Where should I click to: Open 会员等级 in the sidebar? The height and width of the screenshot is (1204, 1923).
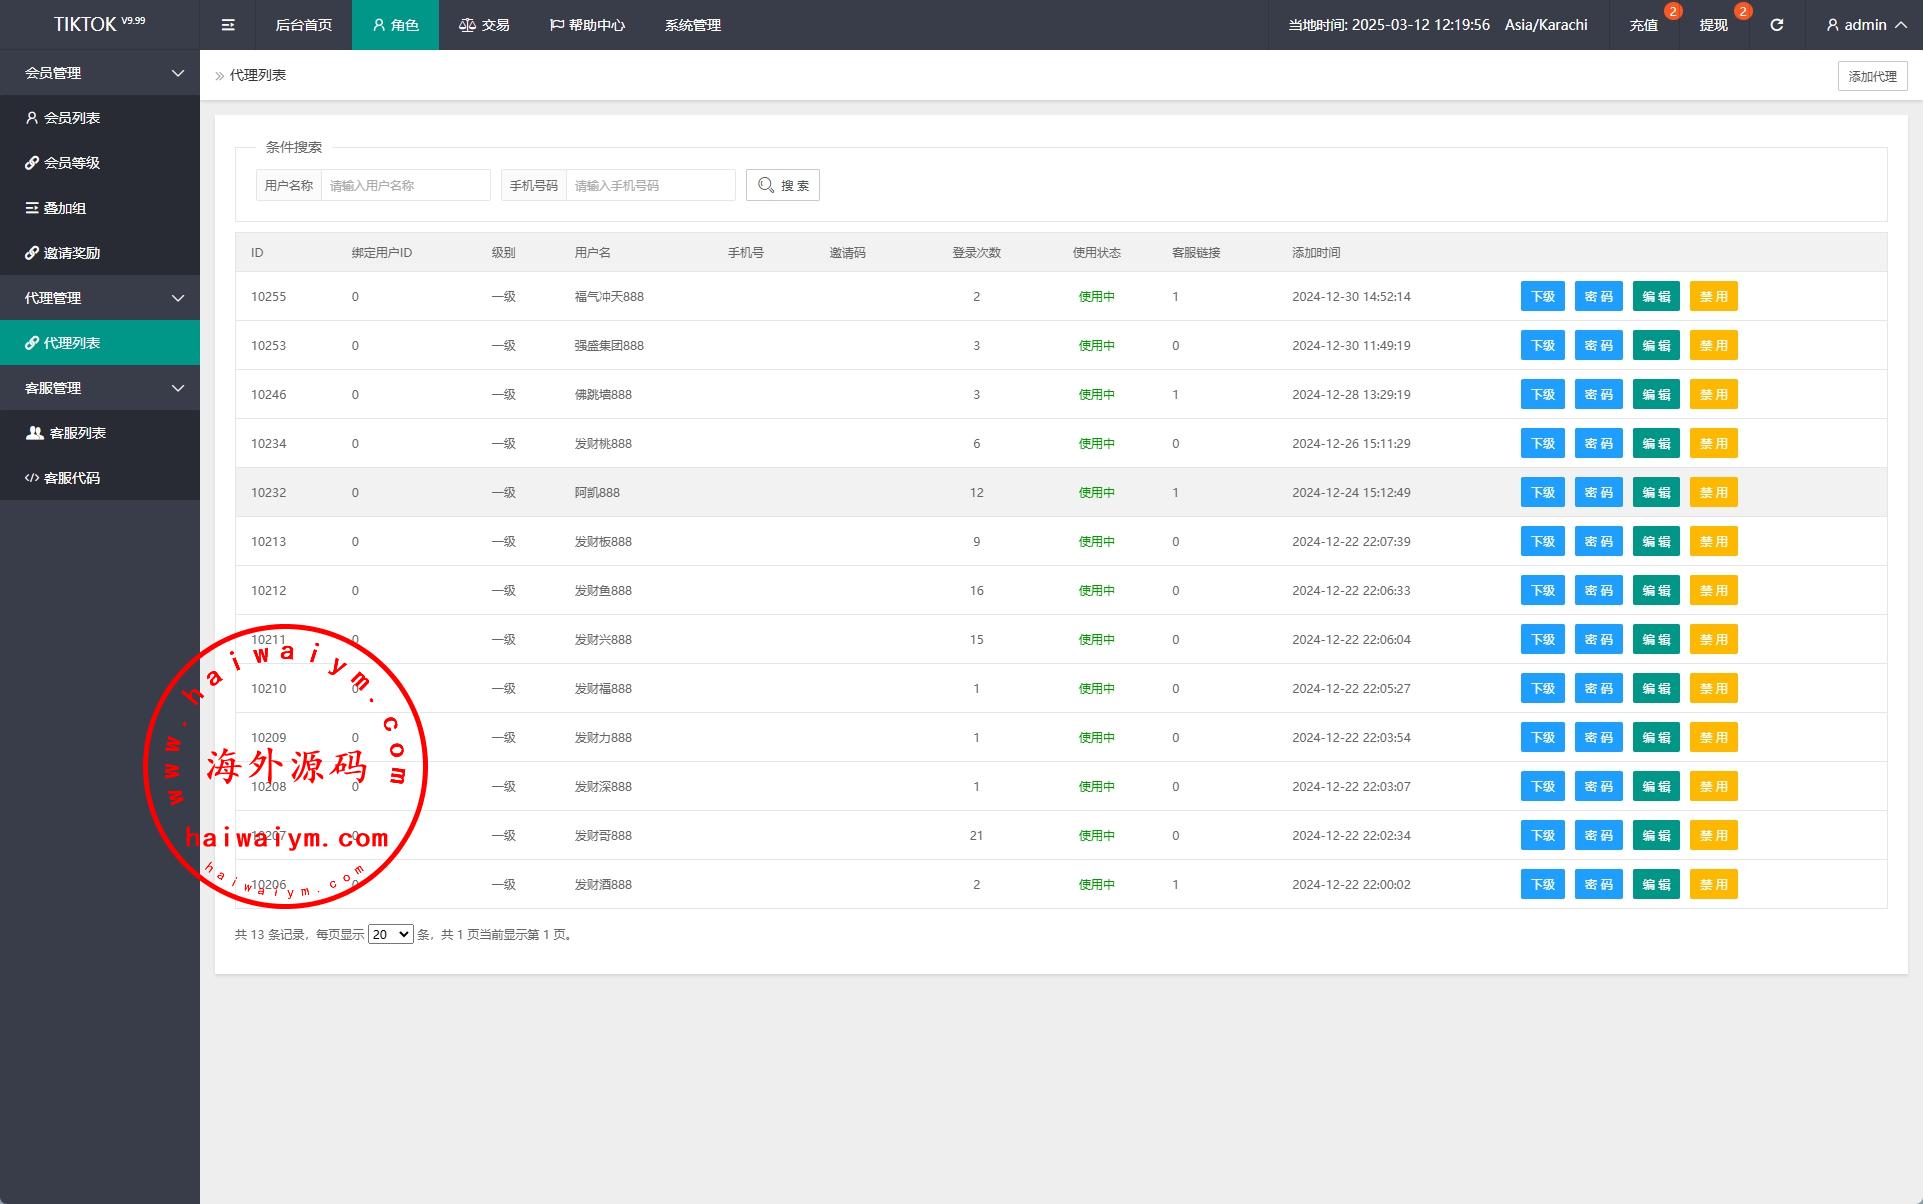pos(72,163)
